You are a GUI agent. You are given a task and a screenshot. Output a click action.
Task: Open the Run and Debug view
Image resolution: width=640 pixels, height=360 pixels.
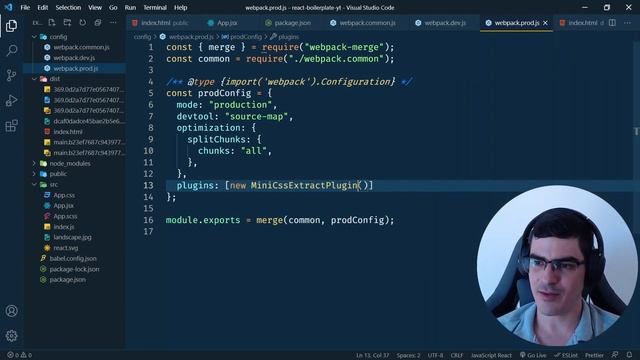11,100
